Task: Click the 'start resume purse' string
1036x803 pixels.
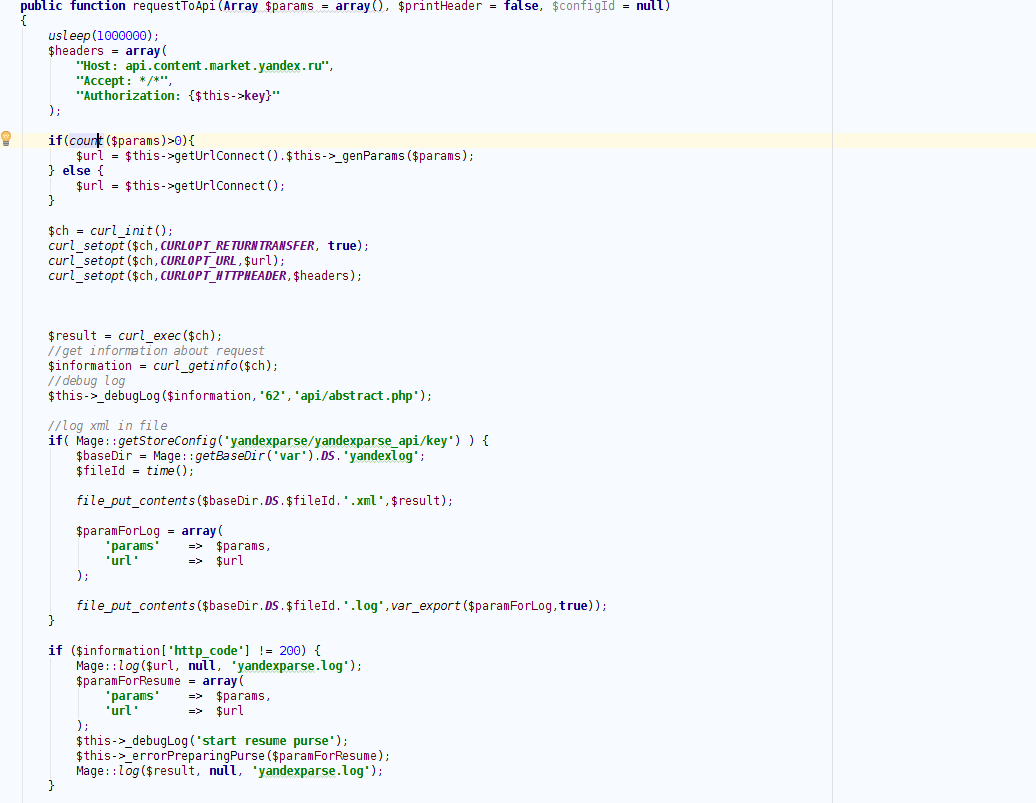Action: [x=268, y=741]
